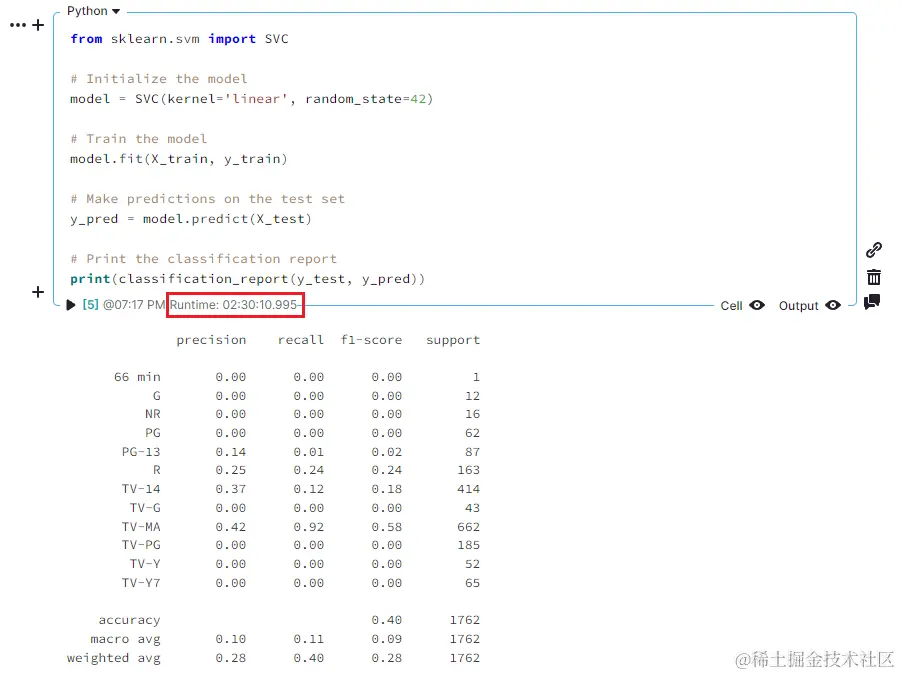The height and width of the screenshot is (676, 901).
Task: Copy the cell link with chain icon
Action: pos(873,249)
